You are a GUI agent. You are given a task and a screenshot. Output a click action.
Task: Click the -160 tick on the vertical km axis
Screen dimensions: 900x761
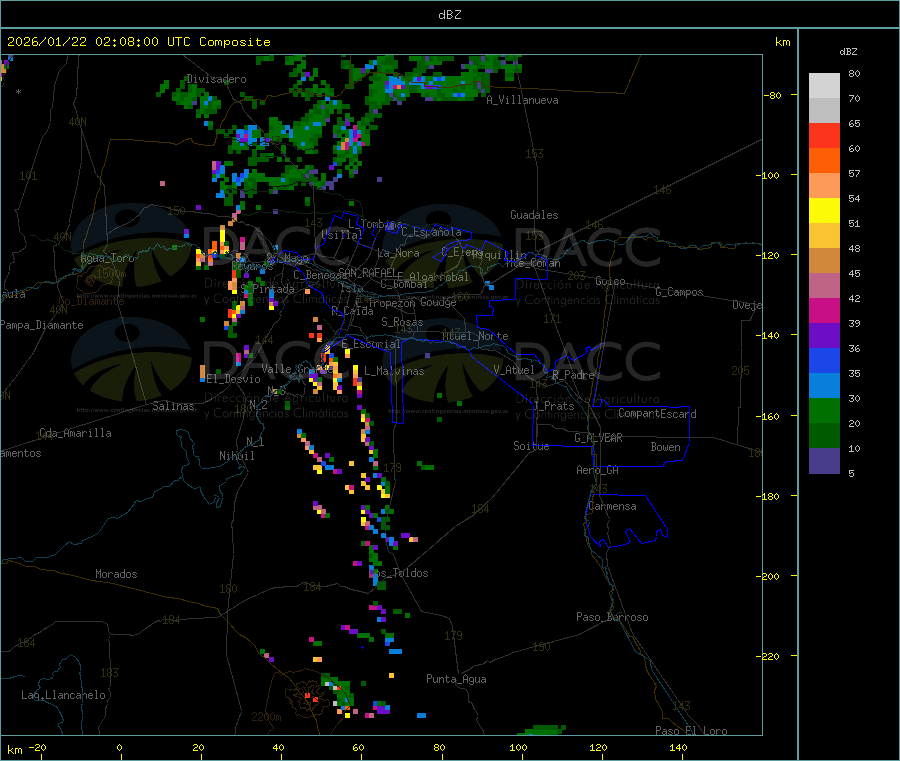point(769,416)
